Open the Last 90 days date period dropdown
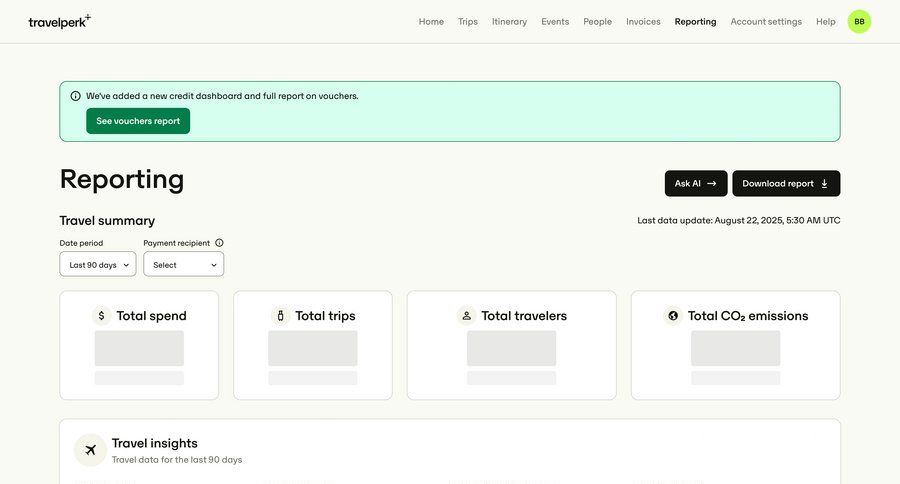Image resolution: width=900 pixels, height=484 pixels. click(98, 265)
